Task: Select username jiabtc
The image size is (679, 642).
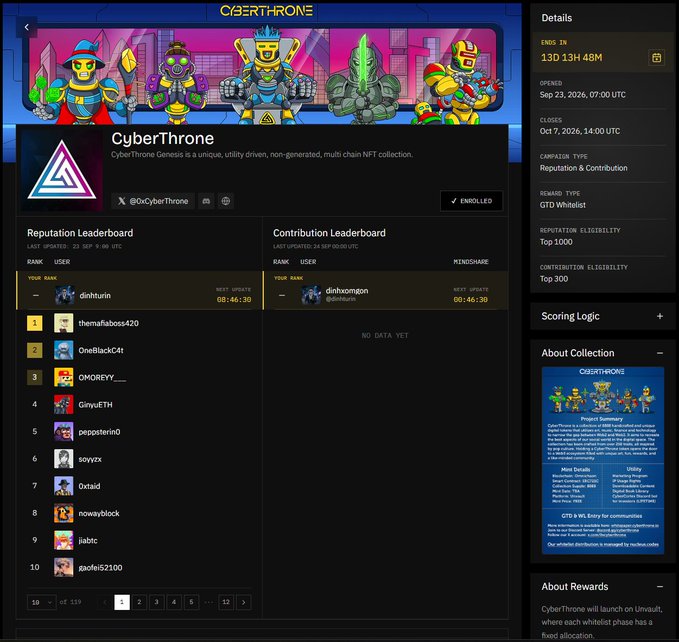Action: pyautogui.click(x=88, y=541)
